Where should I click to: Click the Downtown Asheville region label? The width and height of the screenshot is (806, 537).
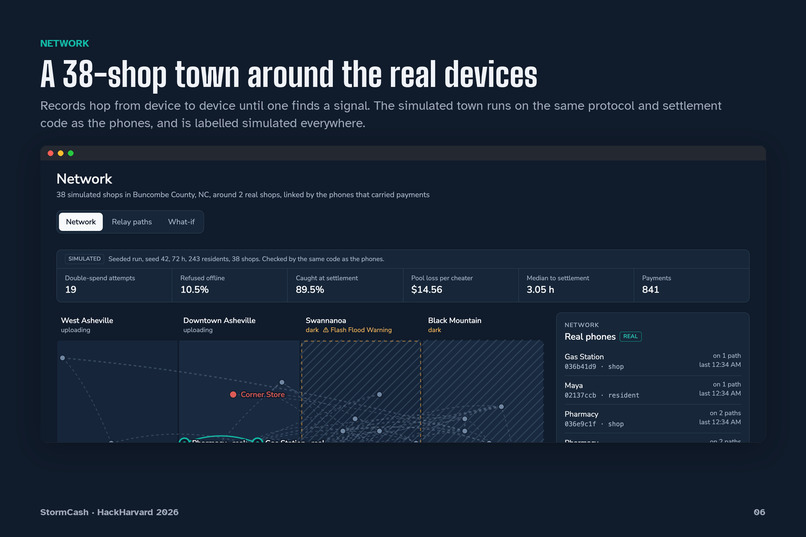tap(219, 320)
